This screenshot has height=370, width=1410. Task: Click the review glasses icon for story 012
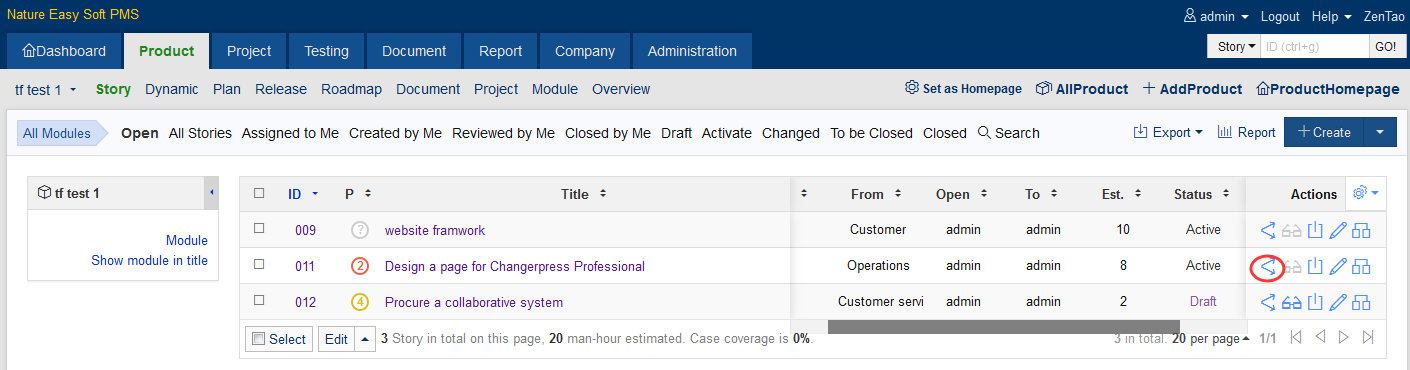pyautogui.click(x=1292, y=303)
